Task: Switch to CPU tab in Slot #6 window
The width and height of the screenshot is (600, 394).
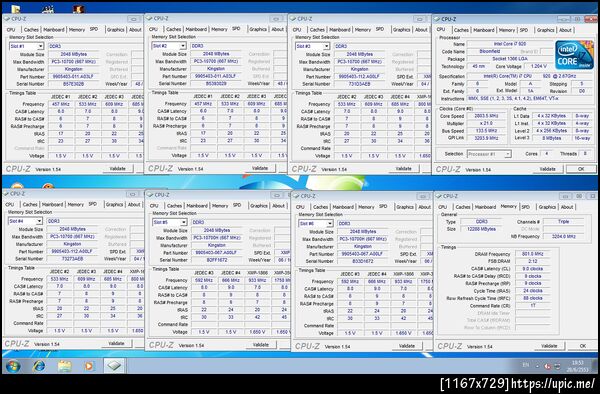Action: tap(300, 207)
